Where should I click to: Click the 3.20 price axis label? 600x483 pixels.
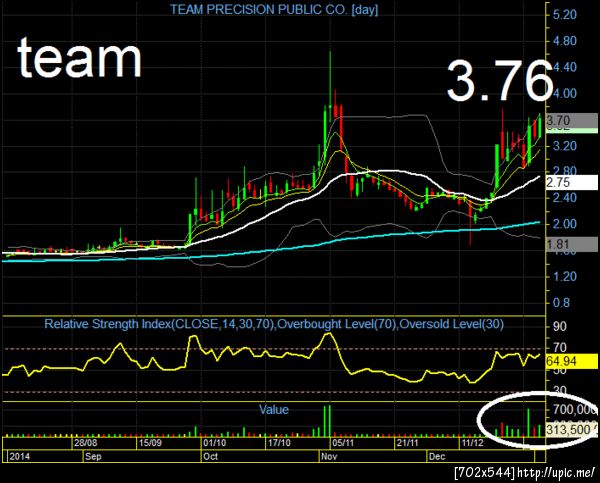[564, 146]
